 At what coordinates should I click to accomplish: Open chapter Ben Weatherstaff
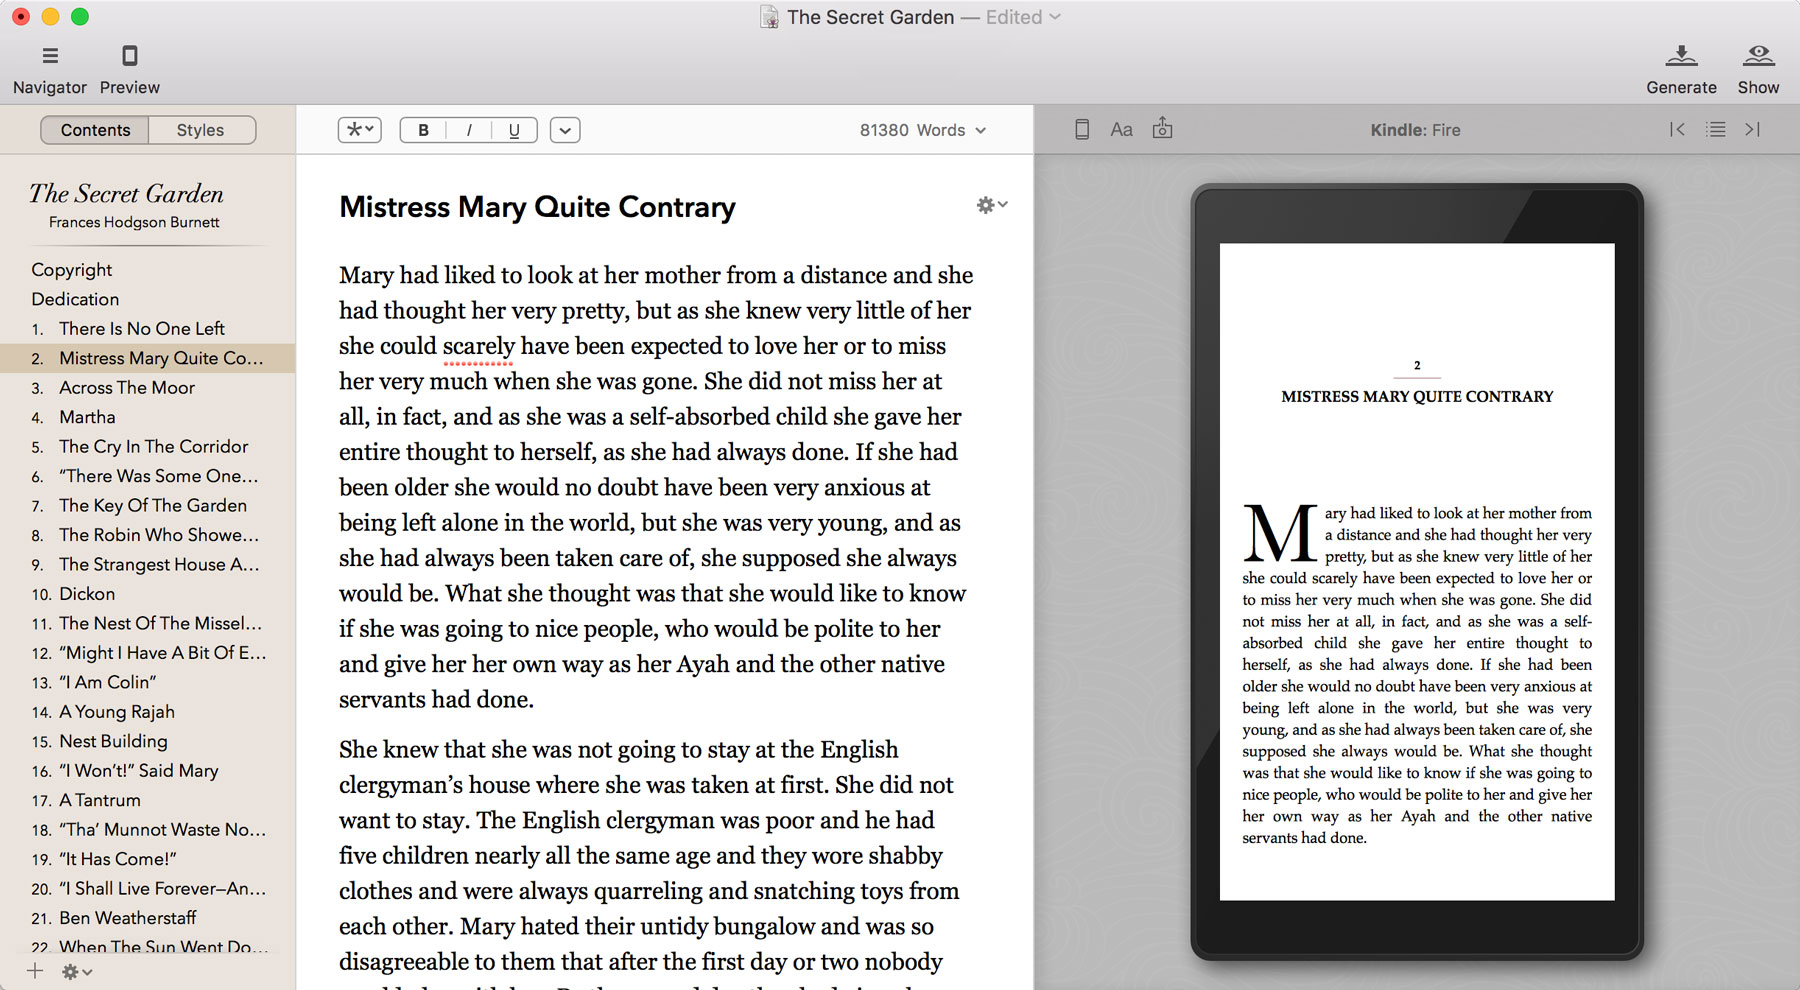128,919
